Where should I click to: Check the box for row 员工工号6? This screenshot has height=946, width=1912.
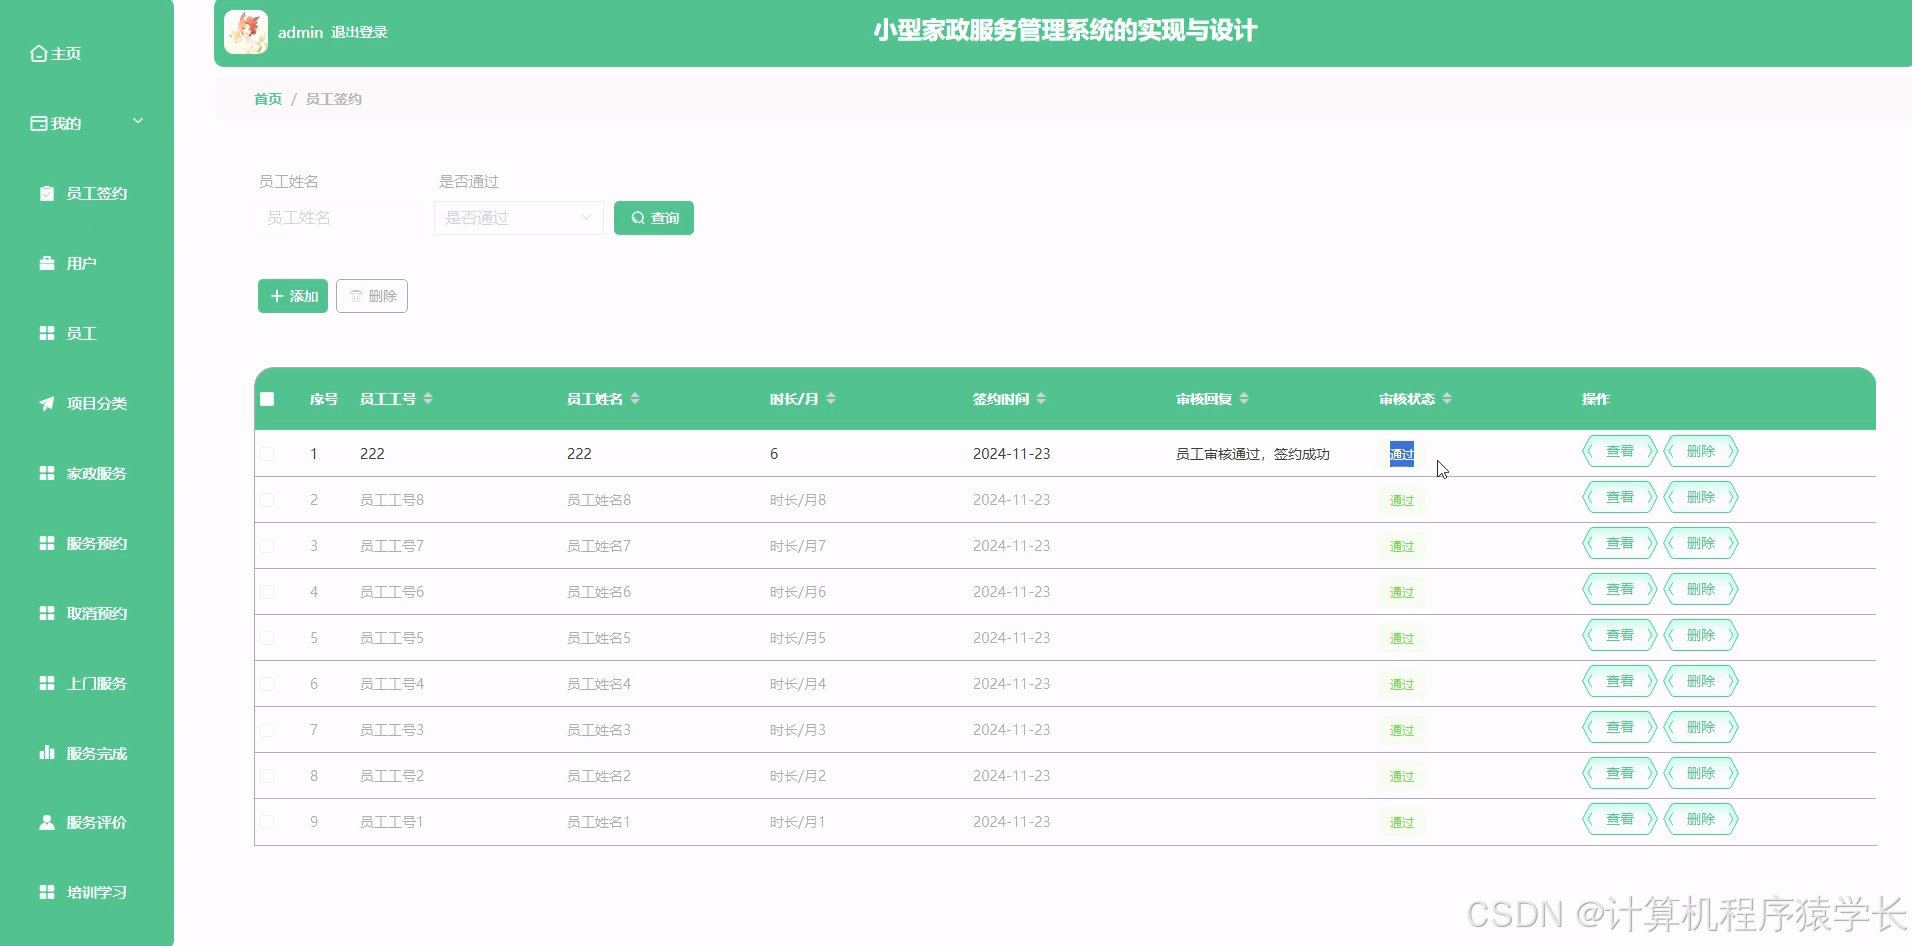[x=267, y=592]
